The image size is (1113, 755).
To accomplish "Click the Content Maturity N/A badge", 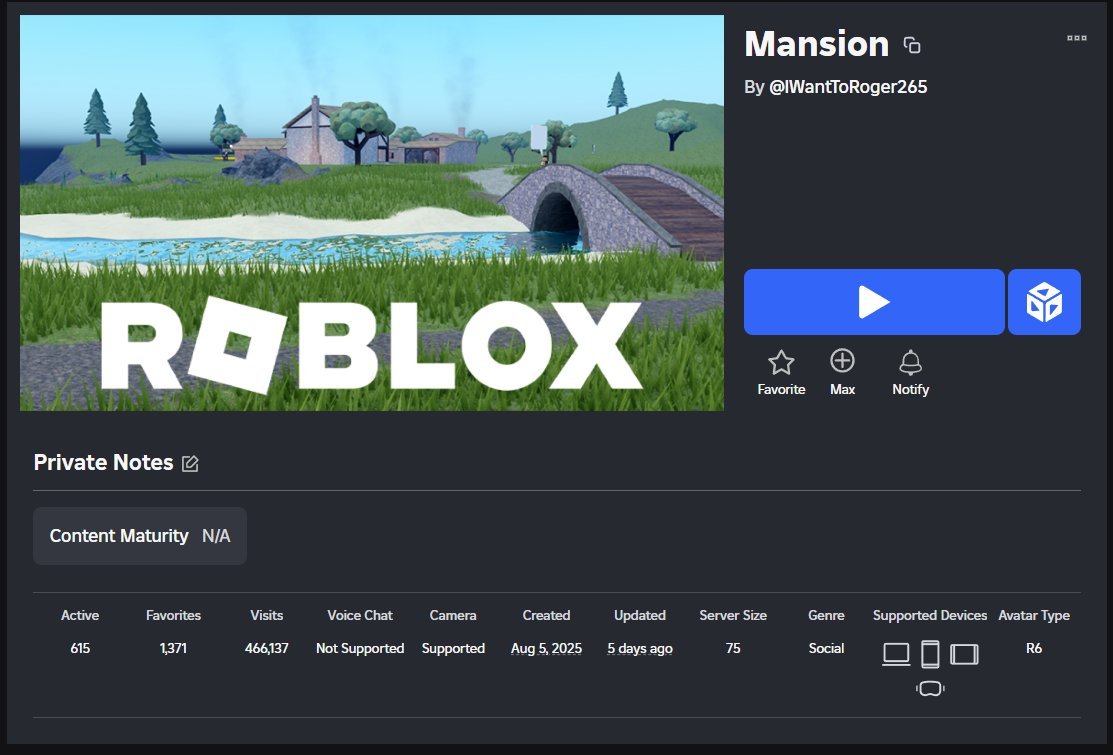I will [x=140, y=536].
